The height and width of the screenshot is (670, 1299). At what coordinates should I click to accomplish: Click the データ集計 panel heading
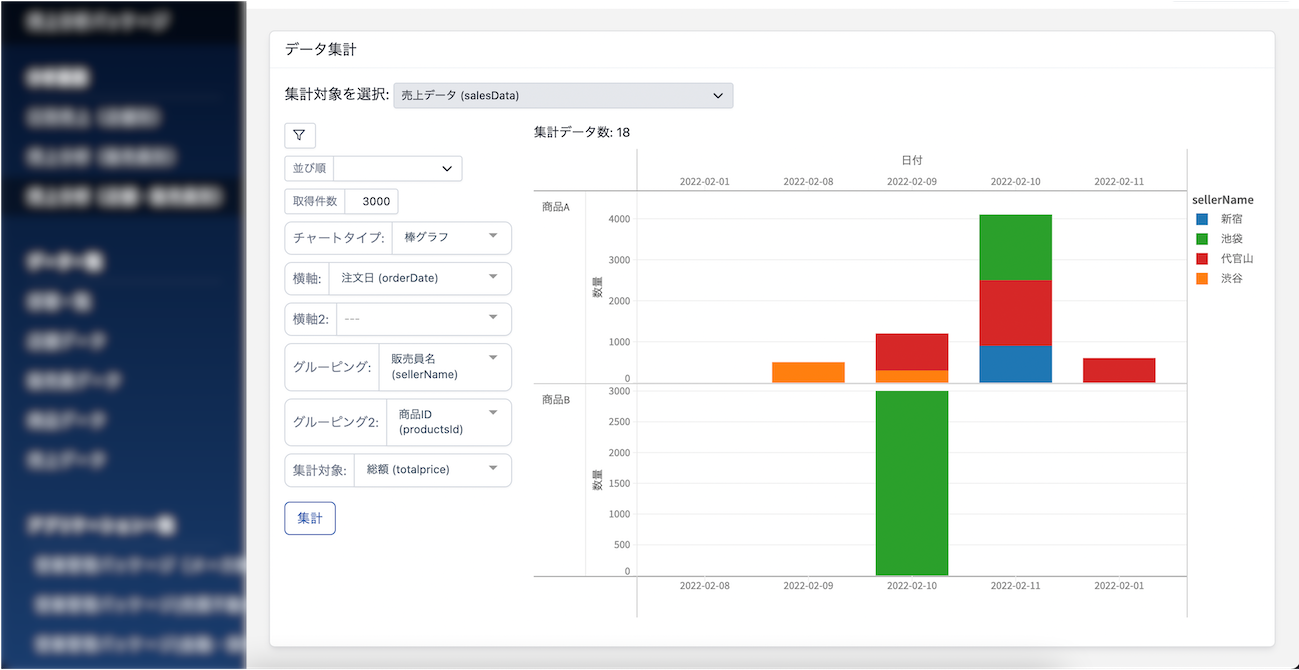(x=321, y=49)
